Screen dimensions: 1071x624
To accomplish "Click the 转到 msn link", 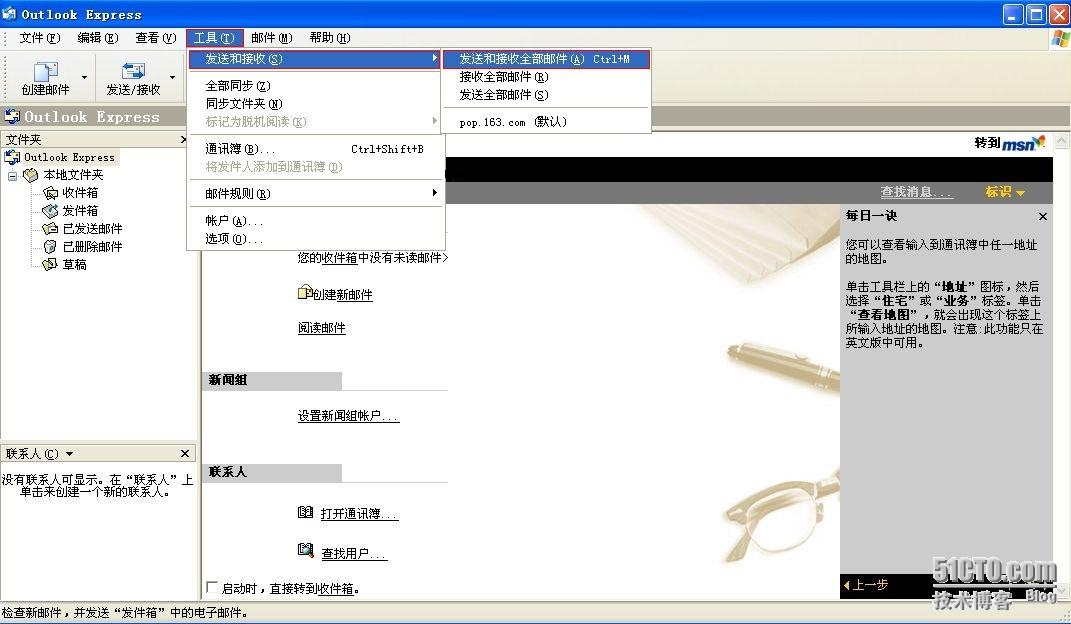I will click(x=1010, y=143).
